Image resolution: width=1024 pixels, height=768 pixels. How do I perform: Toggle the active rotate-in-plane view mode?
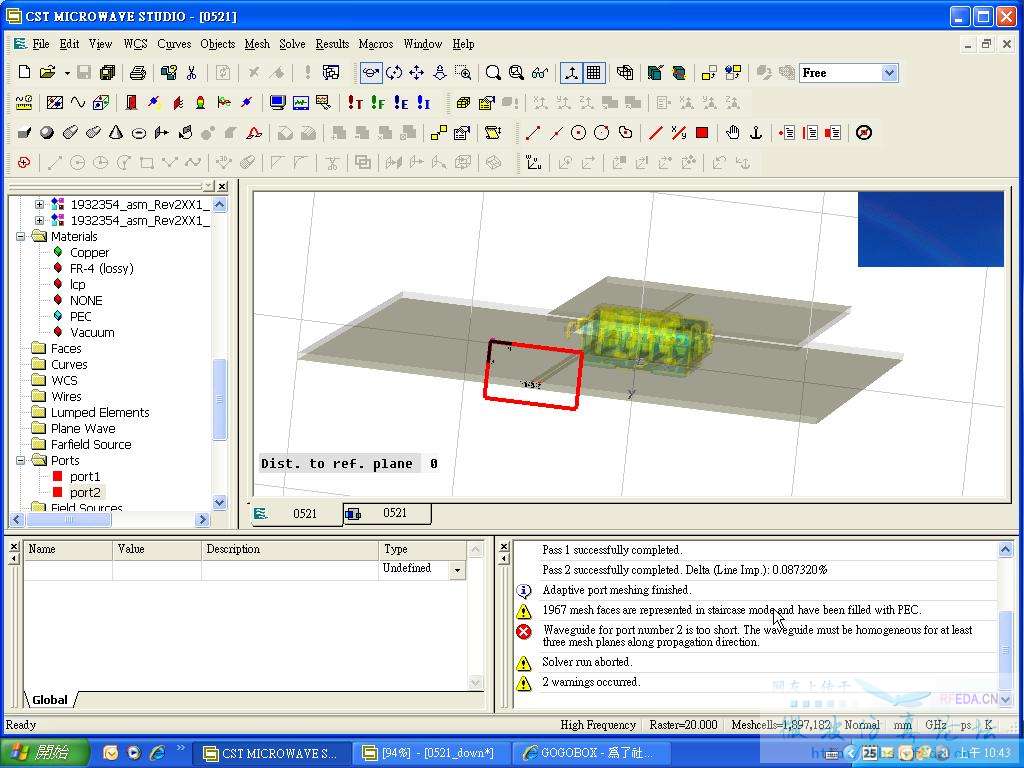[371, 72]
